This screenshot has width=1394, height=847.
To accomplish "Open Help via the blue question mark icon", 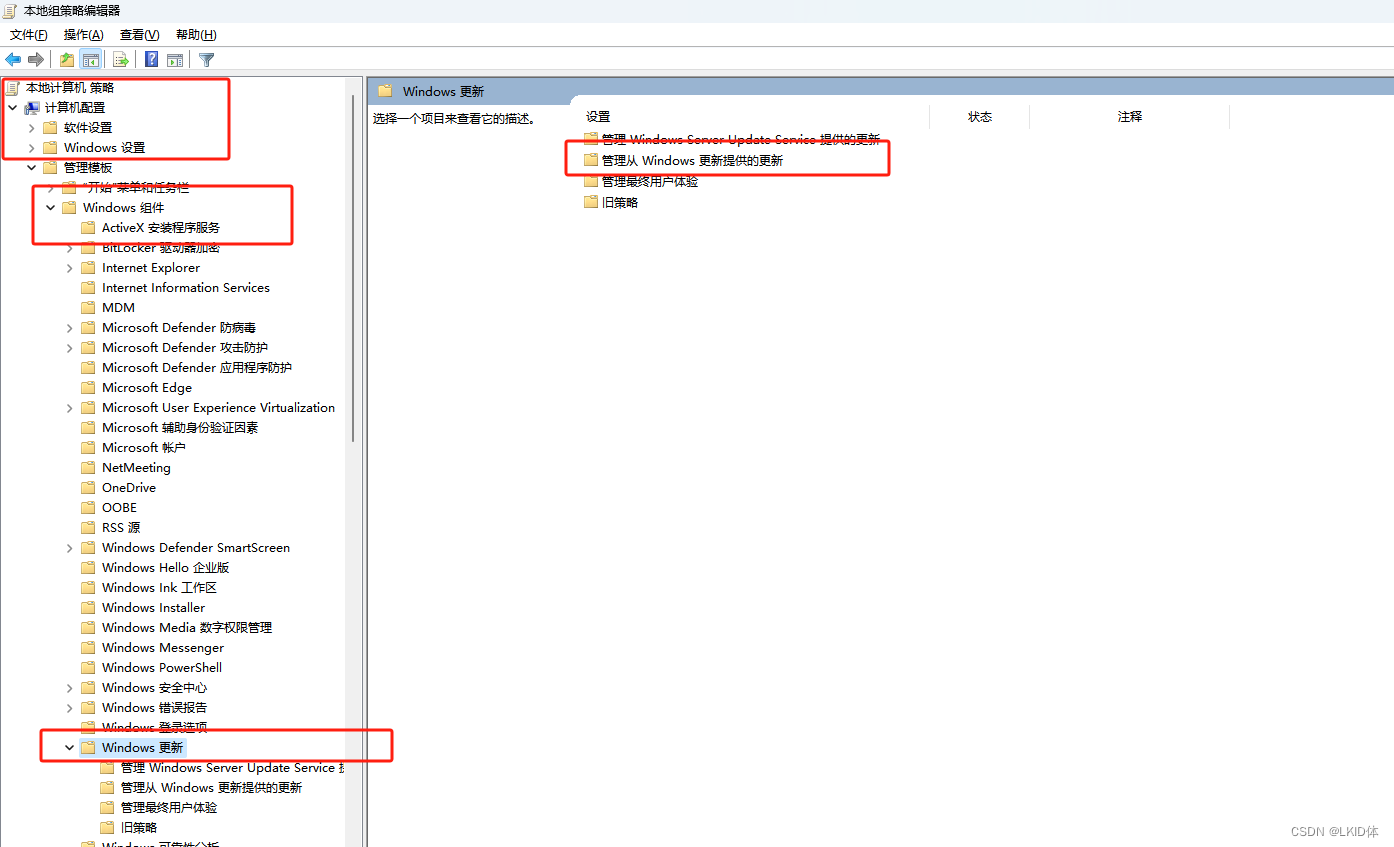I will (152, 60).
